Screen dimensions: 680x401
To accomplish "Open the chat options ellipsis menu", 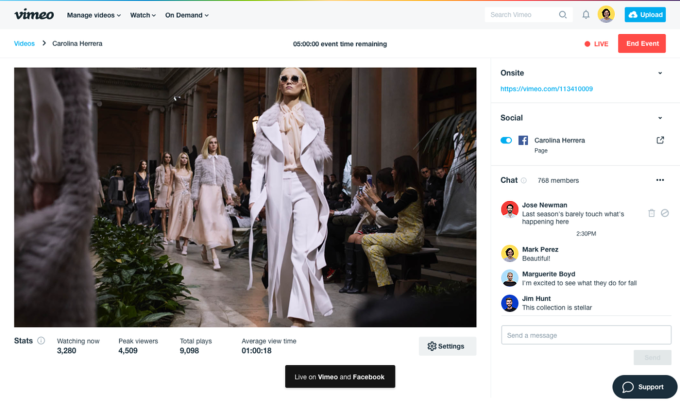I will point(660,180).
